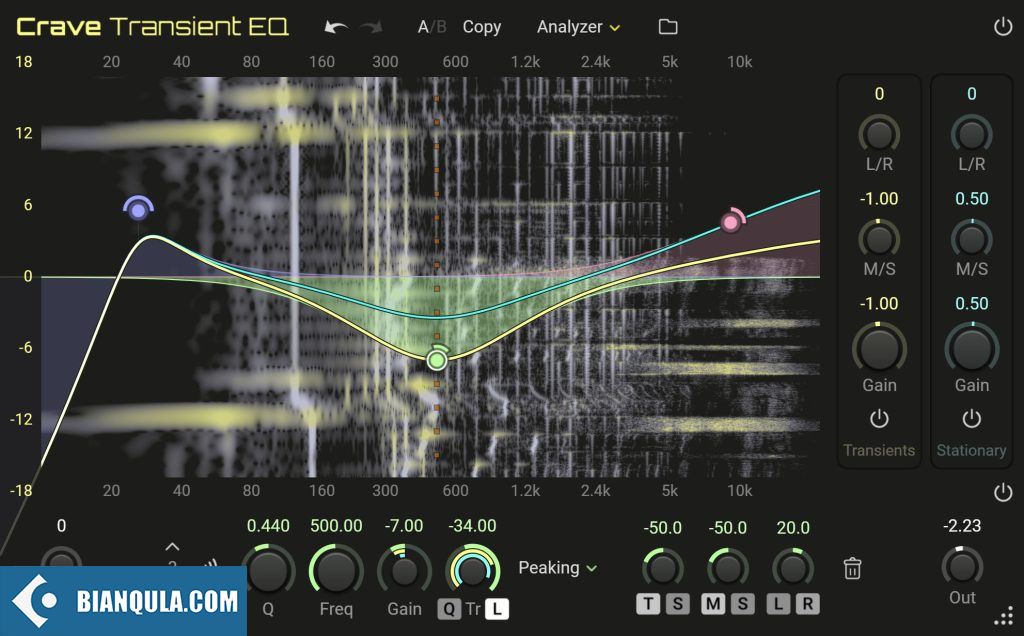Adjust the Stationary M/S knob
1024x636 pixels.
coord(972,239)
